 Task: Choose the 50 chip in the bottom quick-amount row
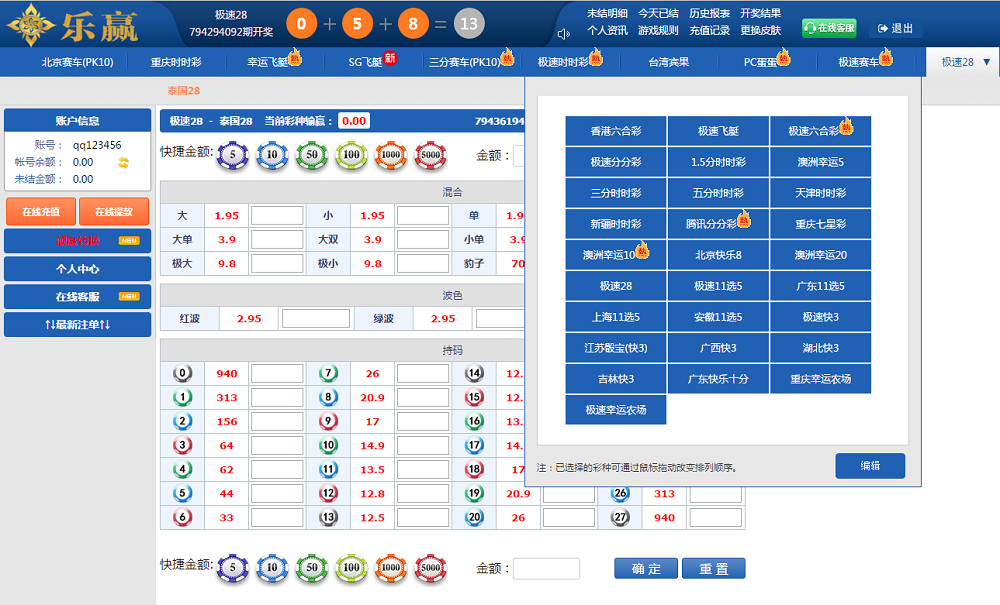(311, 568)
